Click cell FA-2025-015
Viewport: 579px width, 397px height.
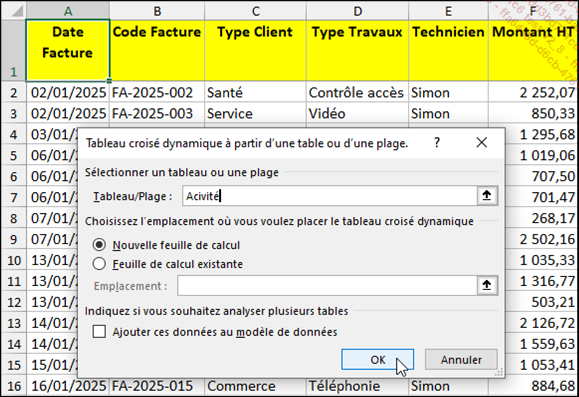(157, 386)
